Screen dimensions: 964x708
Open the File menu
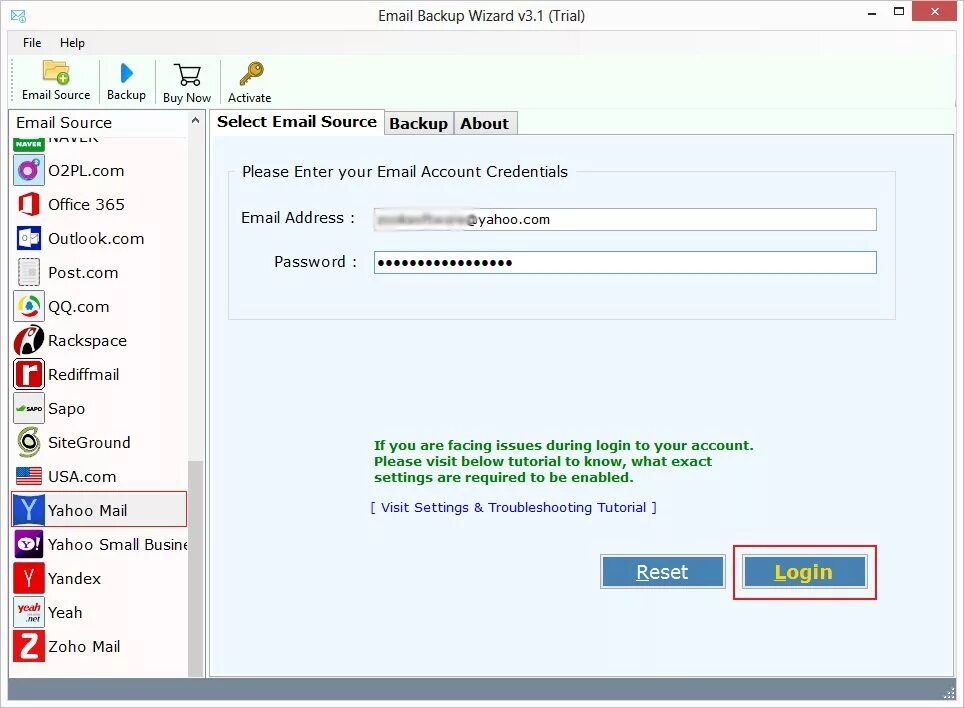[x=32, y=43]
